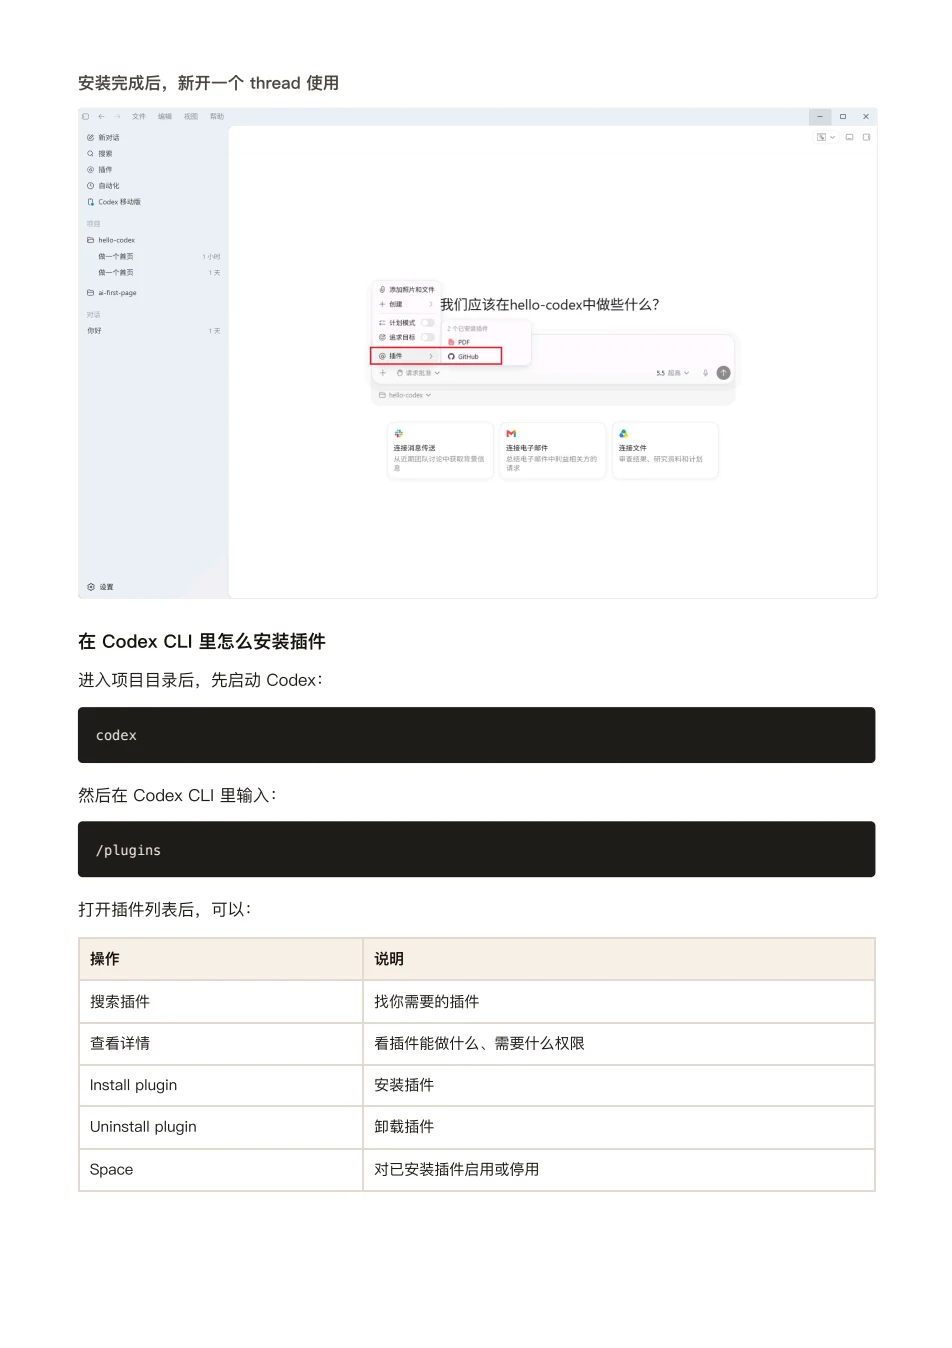
Task: Click the send arrow button
Action: point(724,373)
